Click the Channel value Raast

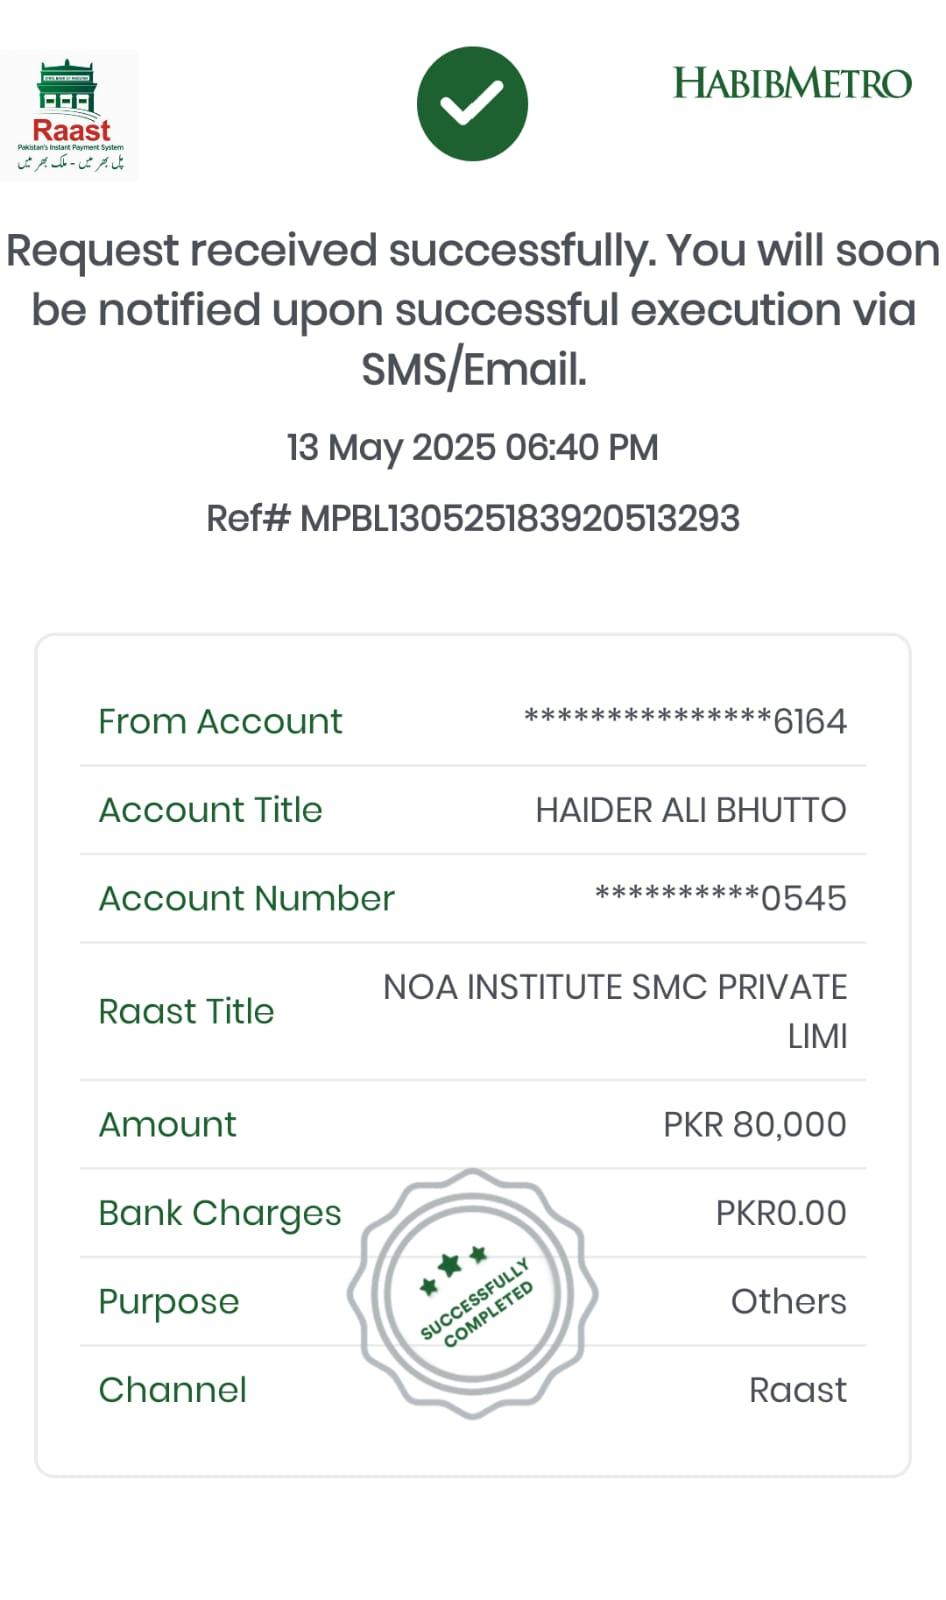797,1390
